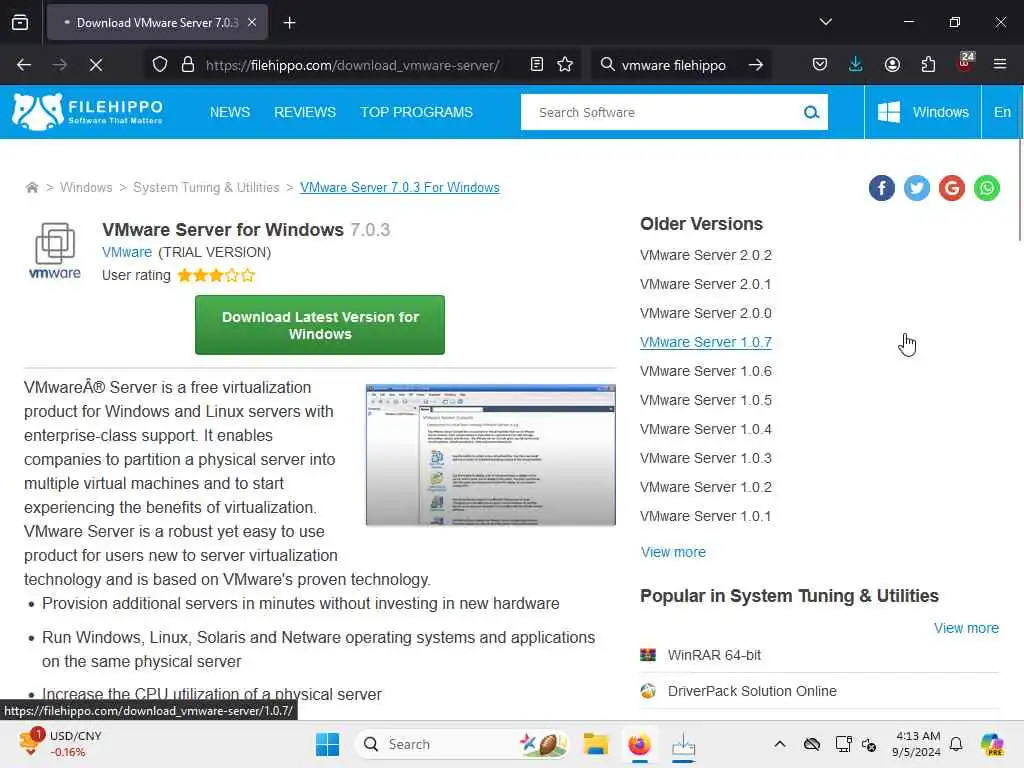Image resolution: width=1024 pixels, height=768 pixels.
Task: Open the En language selector
Action: (x=1002, y=112)
